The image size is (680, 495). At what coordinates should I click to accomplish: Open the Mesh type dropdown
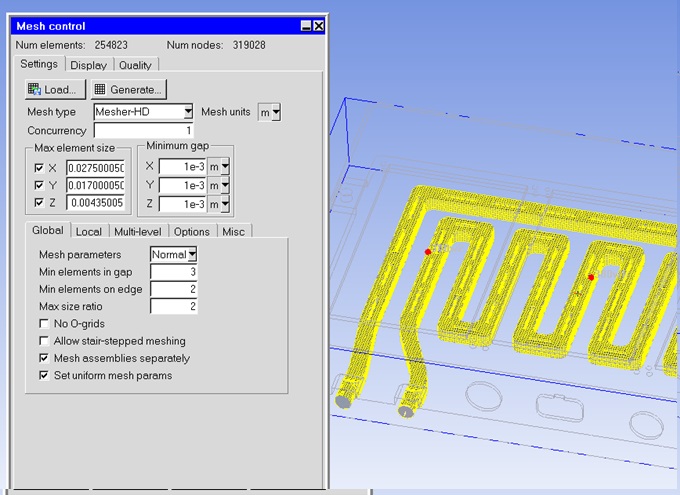coord(187,113)
